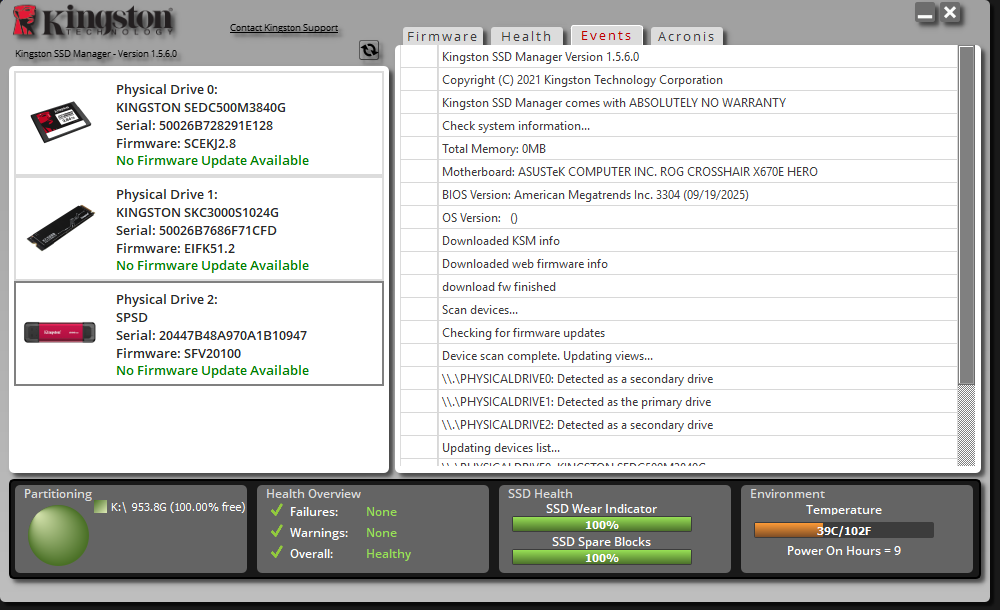Image resolution: width=1000 pixels, height=610 pixels.
Task: Select the Physical Drive 0 thumbnail image
Action: [x=61, y=121]
